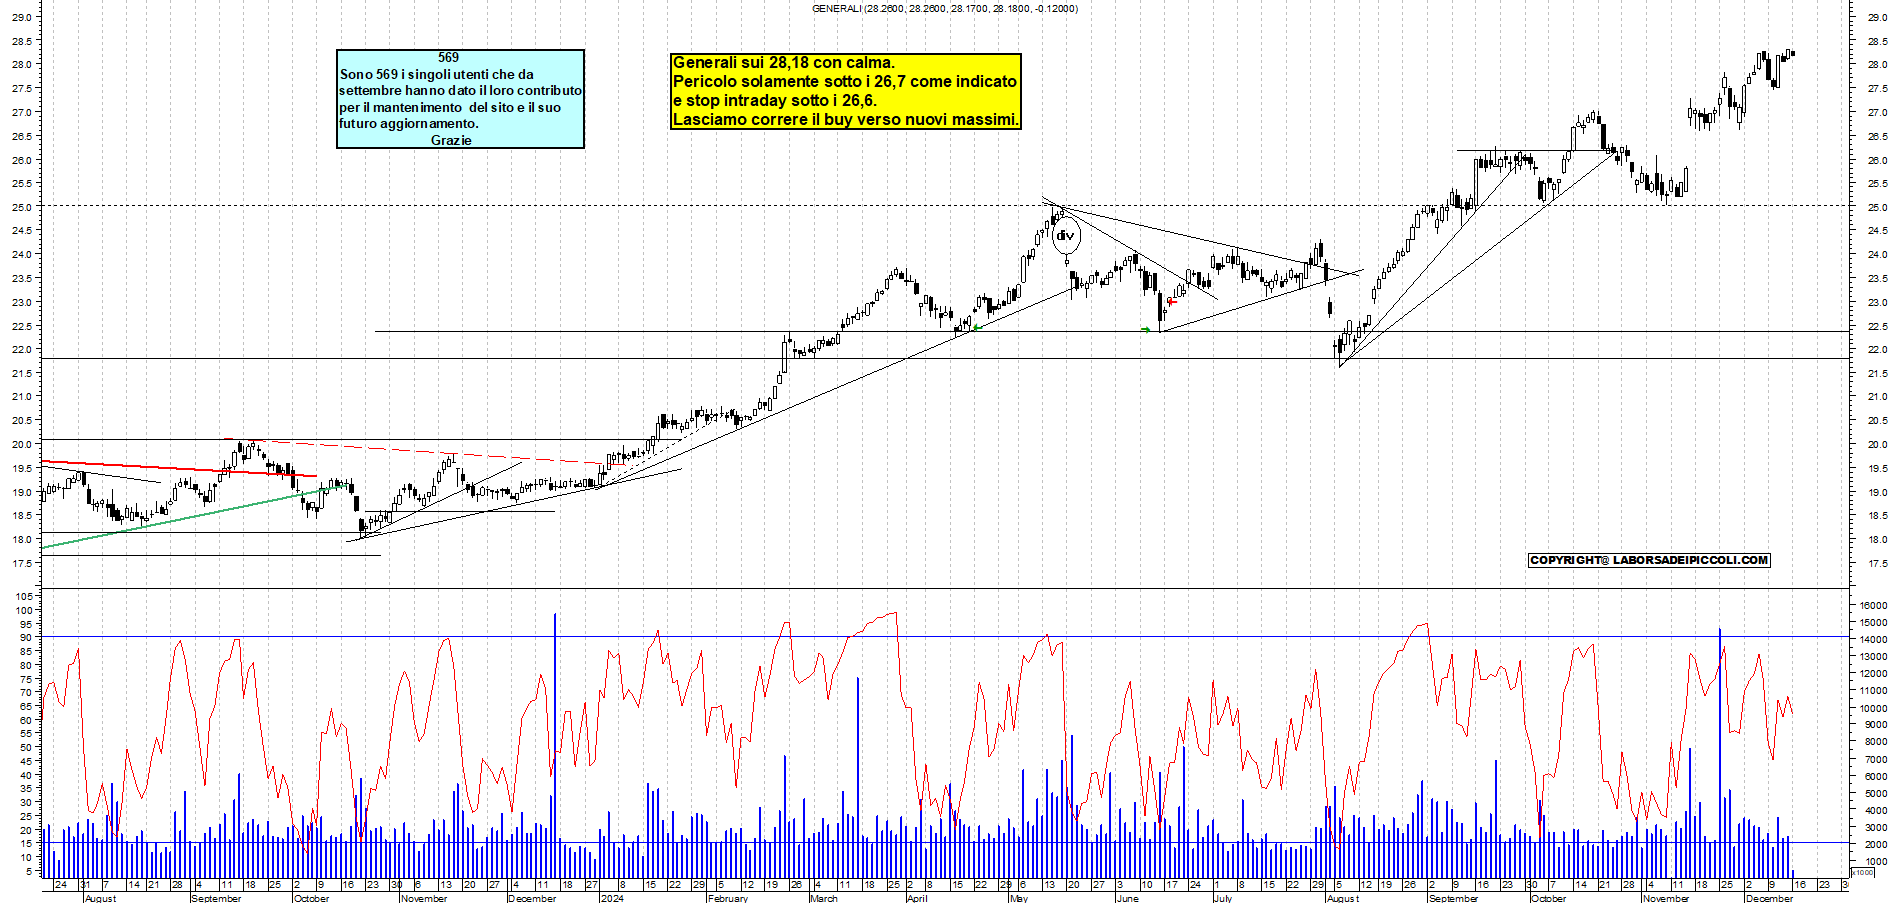This screenshot has height=903, width=1890.
Task: Click 'per il mantenimento del sito e il suo' line
Action: pyautogui.click(x=450, y=107)
